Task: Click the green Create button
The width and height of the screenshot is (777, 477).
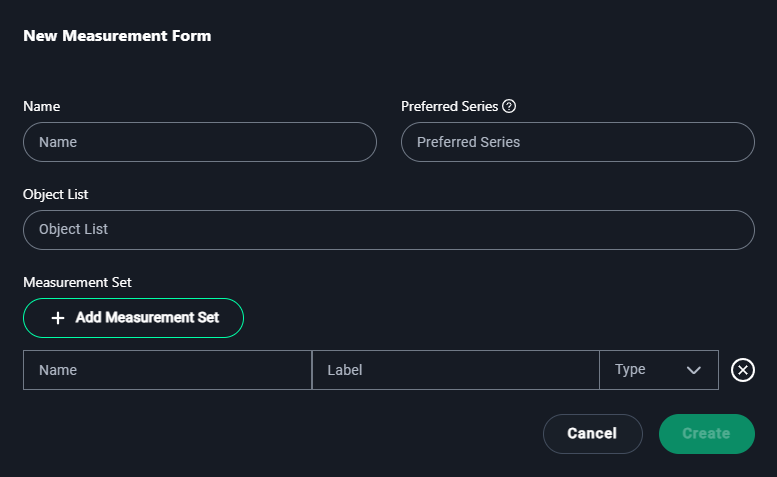Action: coord(707,434)
